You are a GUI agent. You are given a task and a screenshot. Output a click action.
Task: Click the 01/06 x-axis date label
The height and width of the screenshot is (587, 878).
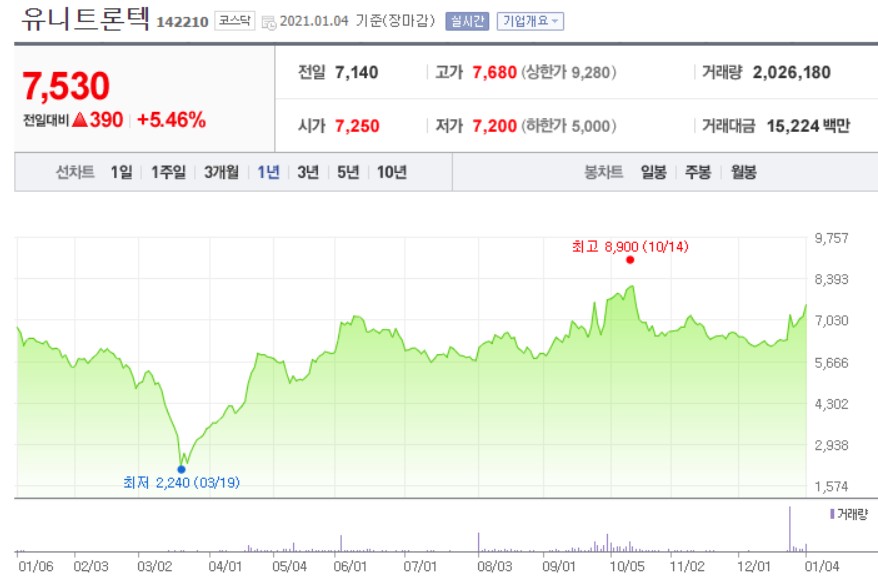click(x=35, y=566)
